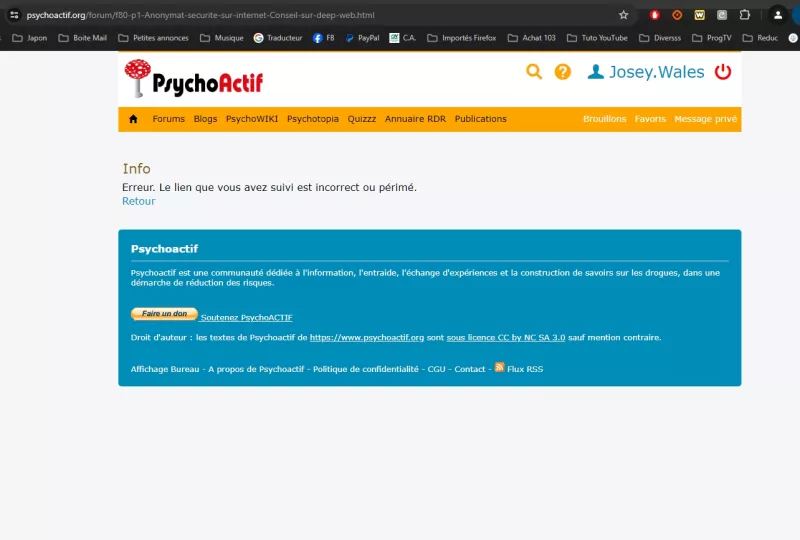Bookmark this page with the star icon
This screenshot has height=540, width=800.
(x=624, y=15)
